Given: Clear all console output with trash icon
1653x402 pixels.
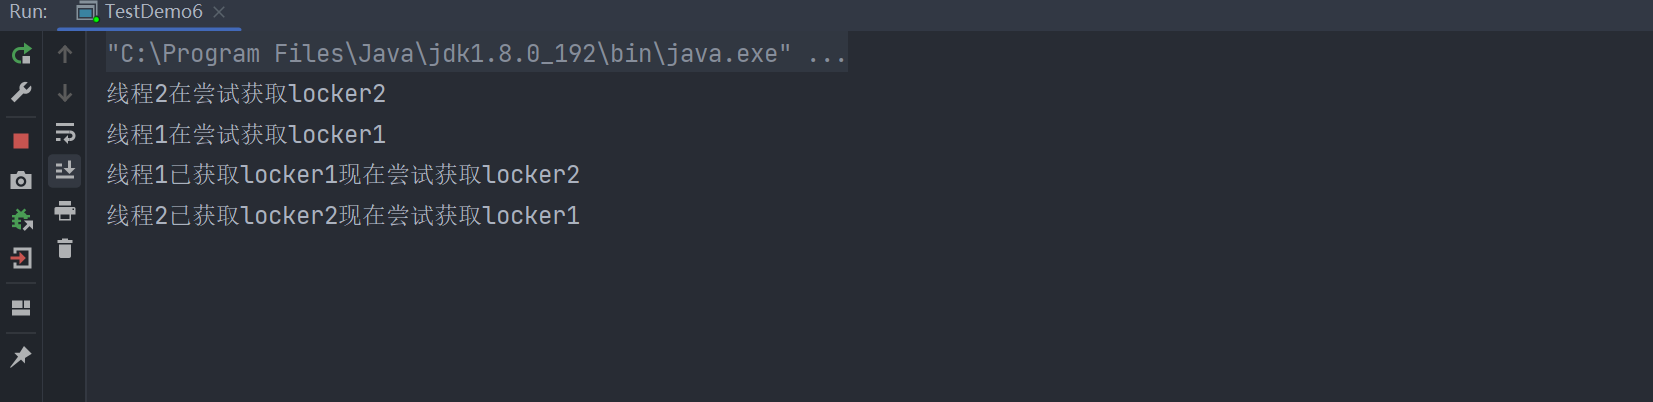Looking at the screenshot, I should click(65, 248).
